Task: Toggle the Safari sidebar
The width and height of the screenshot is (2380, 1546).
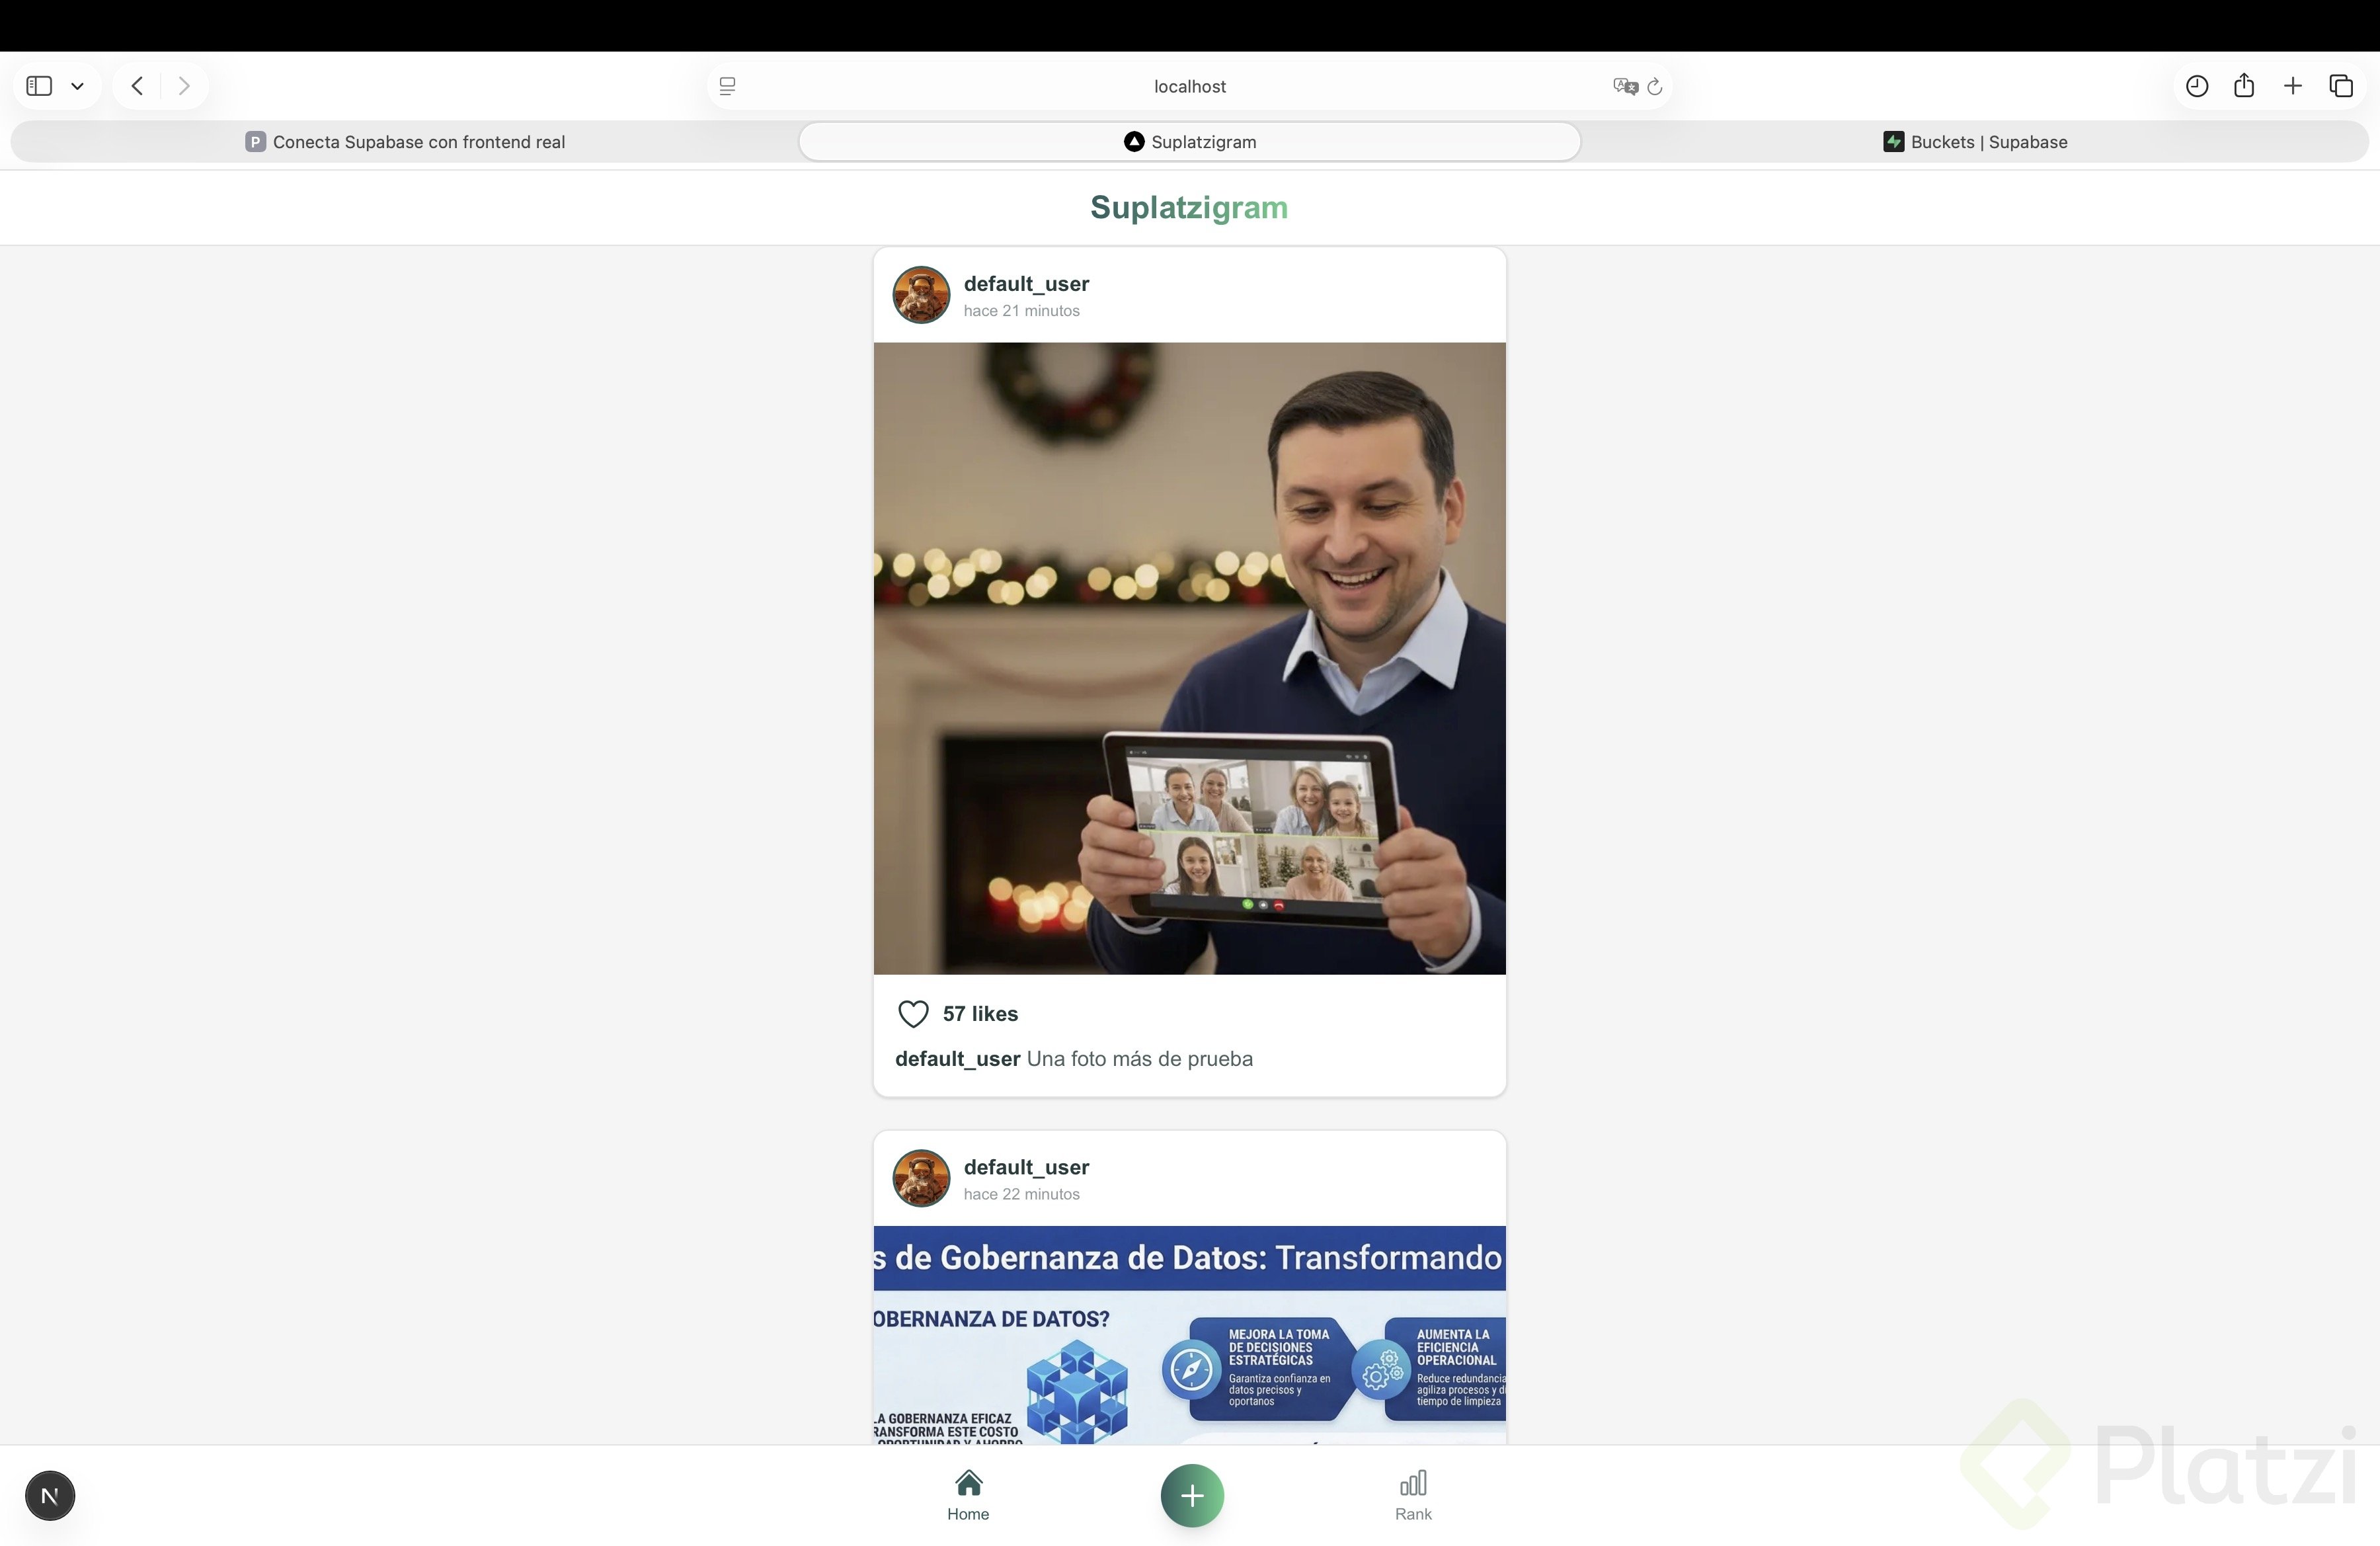Action: point(39,86)
